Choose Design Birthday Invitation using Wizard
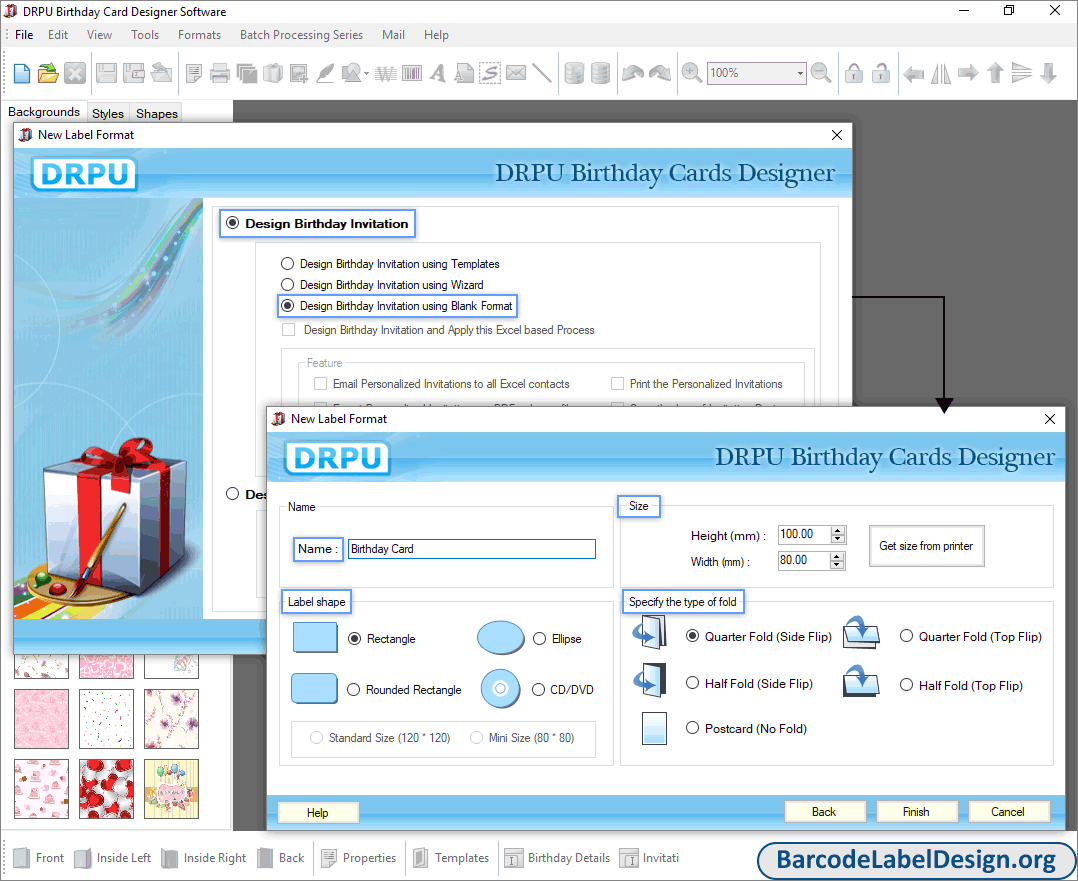 (287, 285)
